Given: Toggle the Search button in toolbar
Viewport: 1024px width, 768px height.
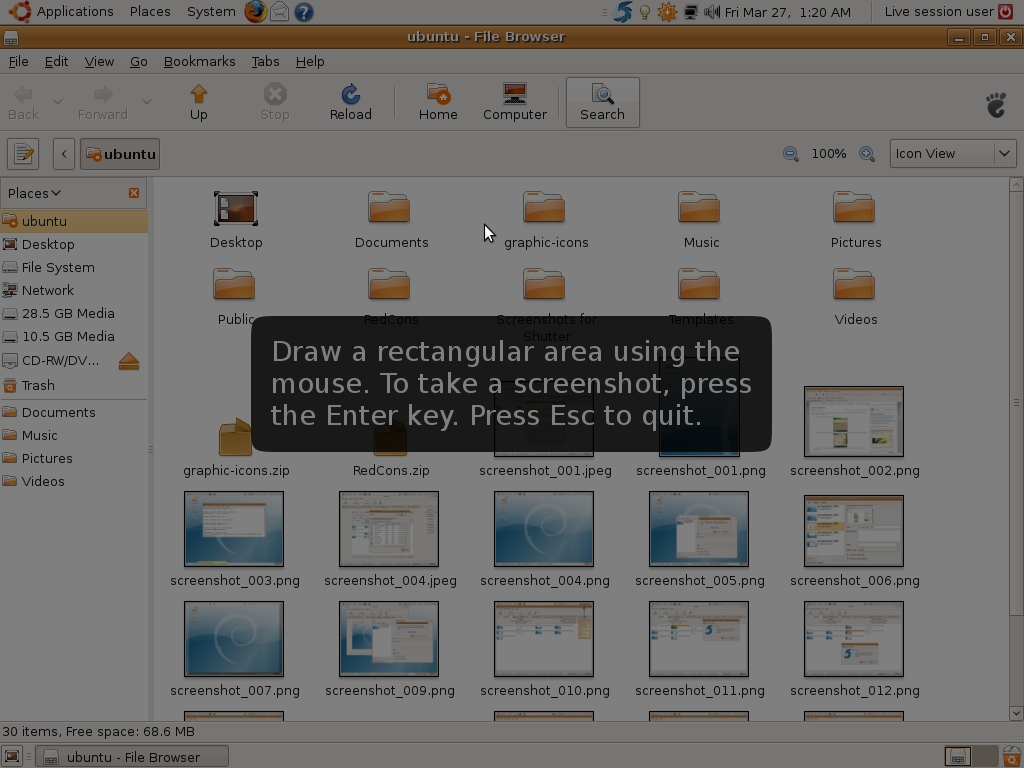Looking at the screenshot, I should pos(602,103).
